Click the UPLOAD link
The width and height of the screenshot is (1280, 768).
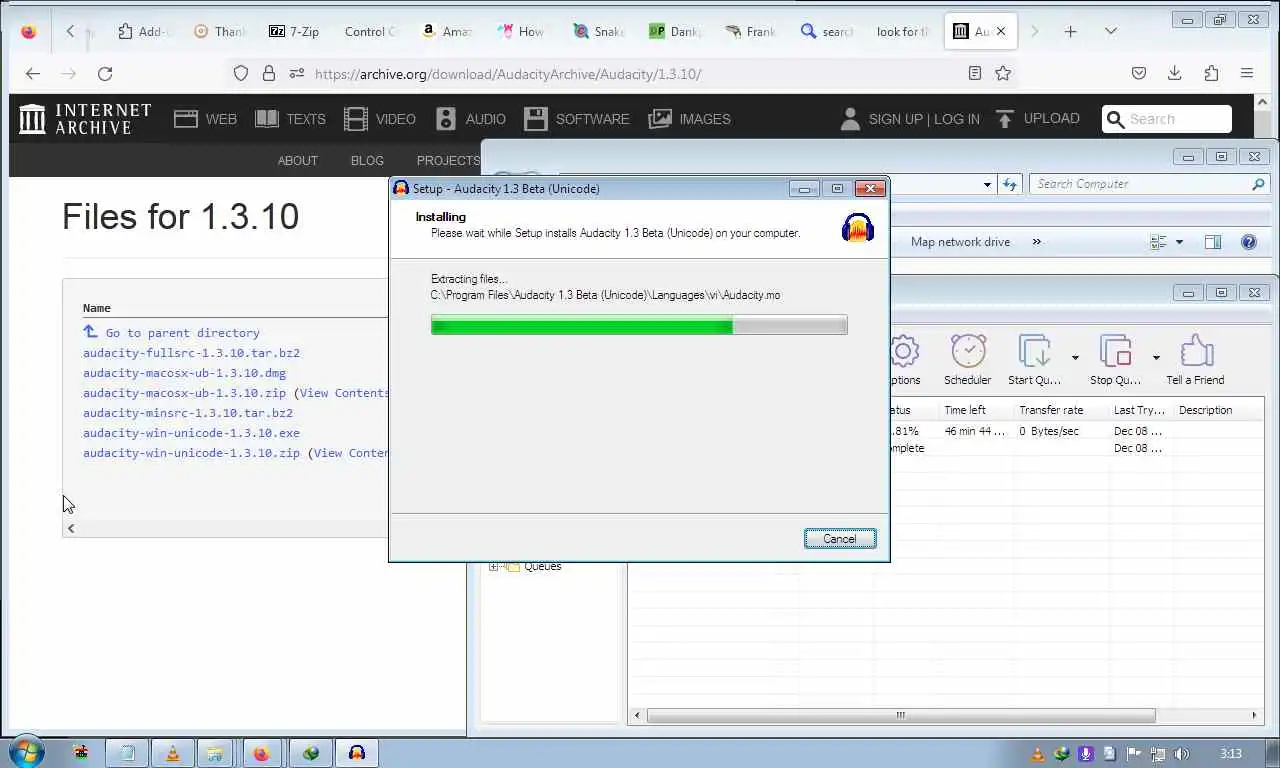pos(1037,118)
